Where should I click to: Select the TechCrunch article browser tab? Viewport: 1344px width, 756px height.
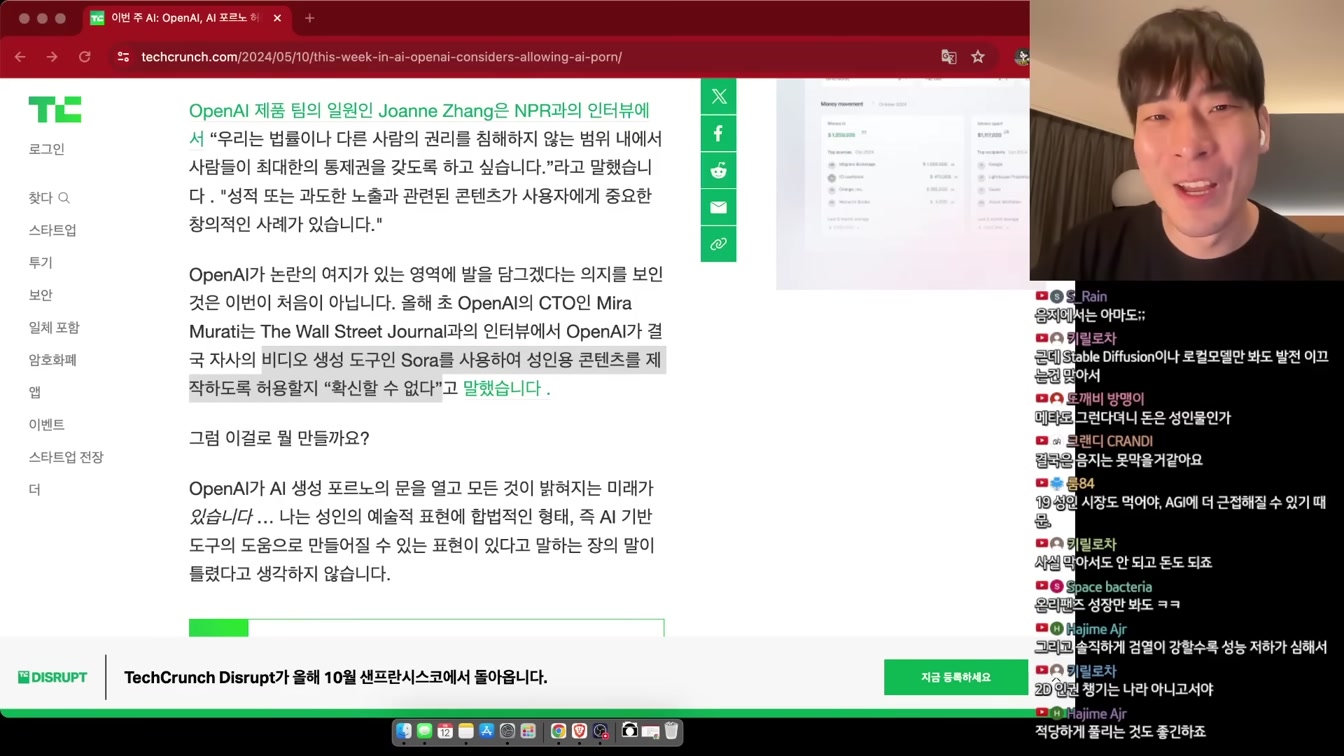(186, 18)
